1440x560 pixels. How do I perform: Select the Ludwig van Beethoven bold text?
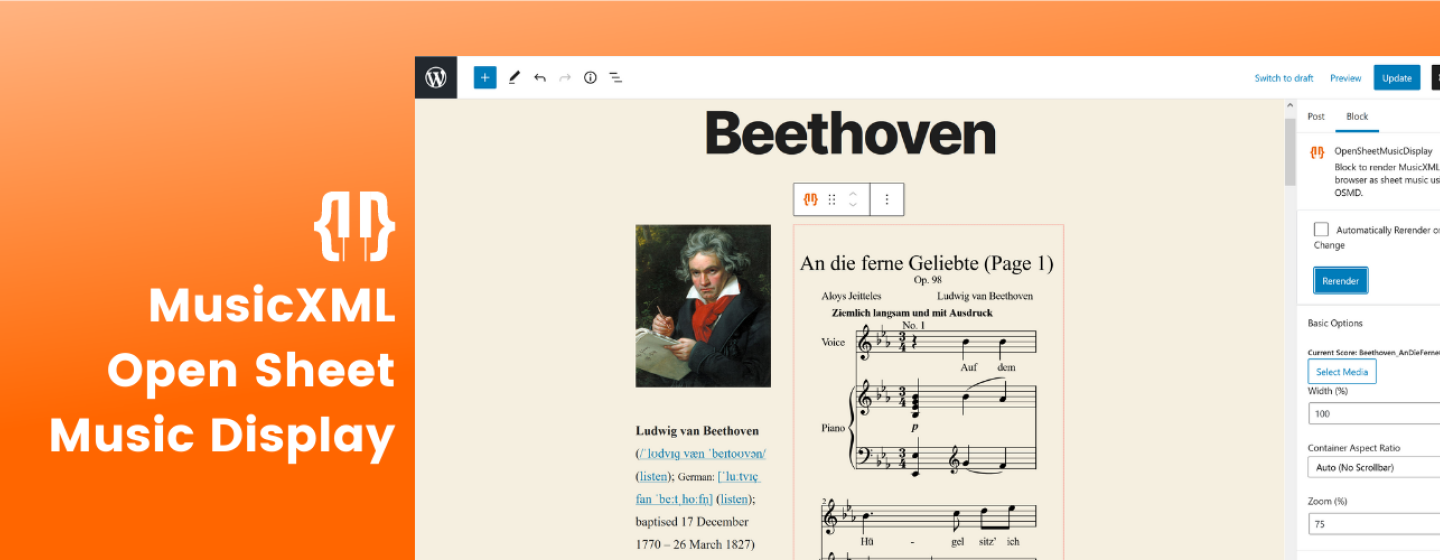697,431
